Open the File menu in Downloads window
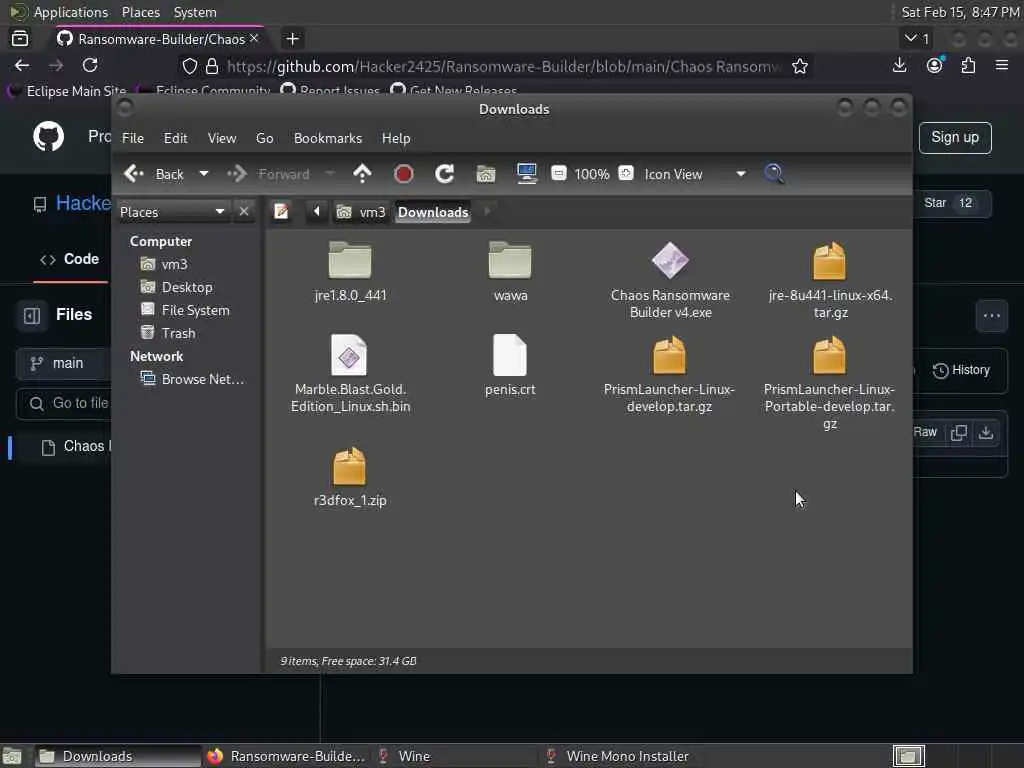Viewport: 1024px width, 768px height. (x=133, y=138)
